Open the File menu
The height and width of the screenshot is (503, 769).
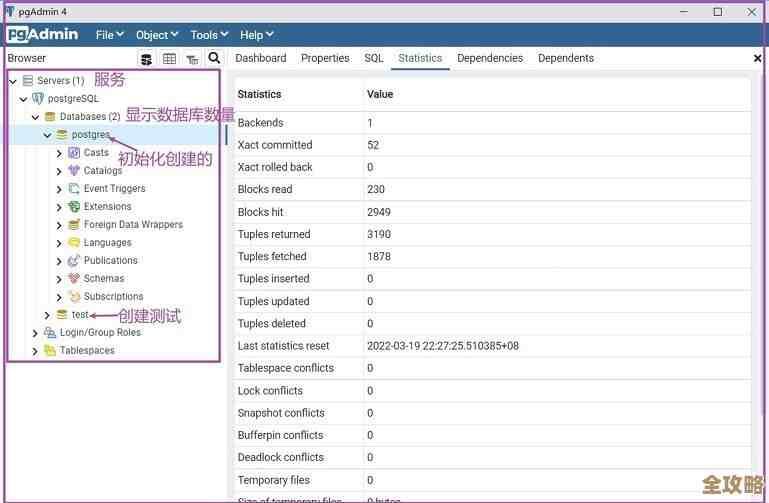(109, 35)
